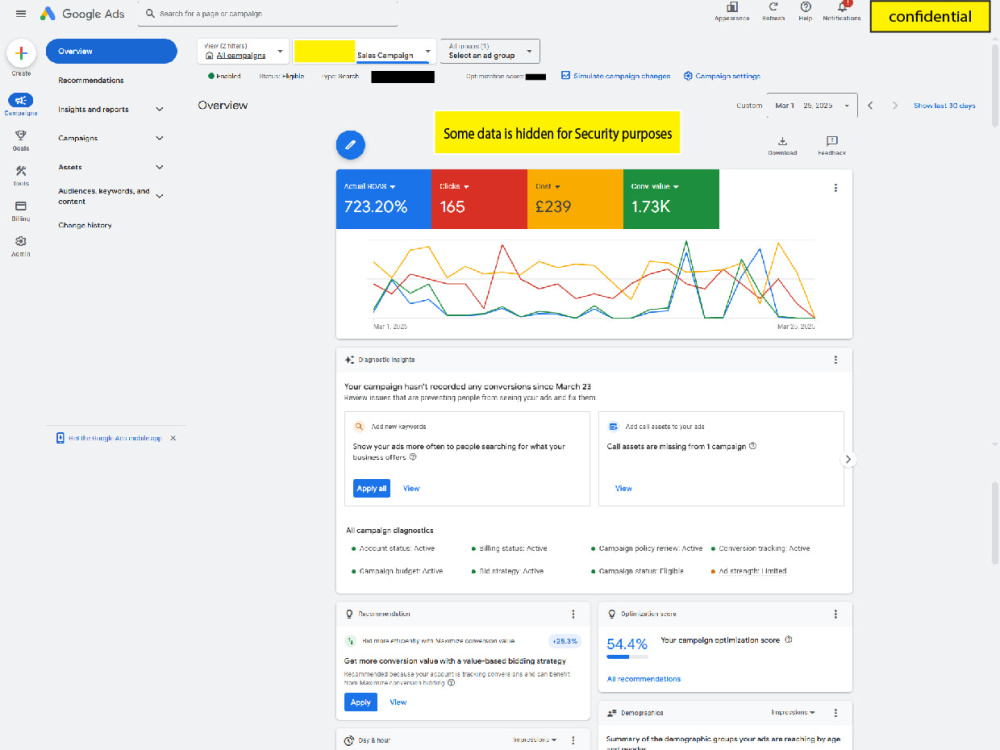Select the Overview nav item
This screenshot has height=750, width=1000.
pos(112,51)
